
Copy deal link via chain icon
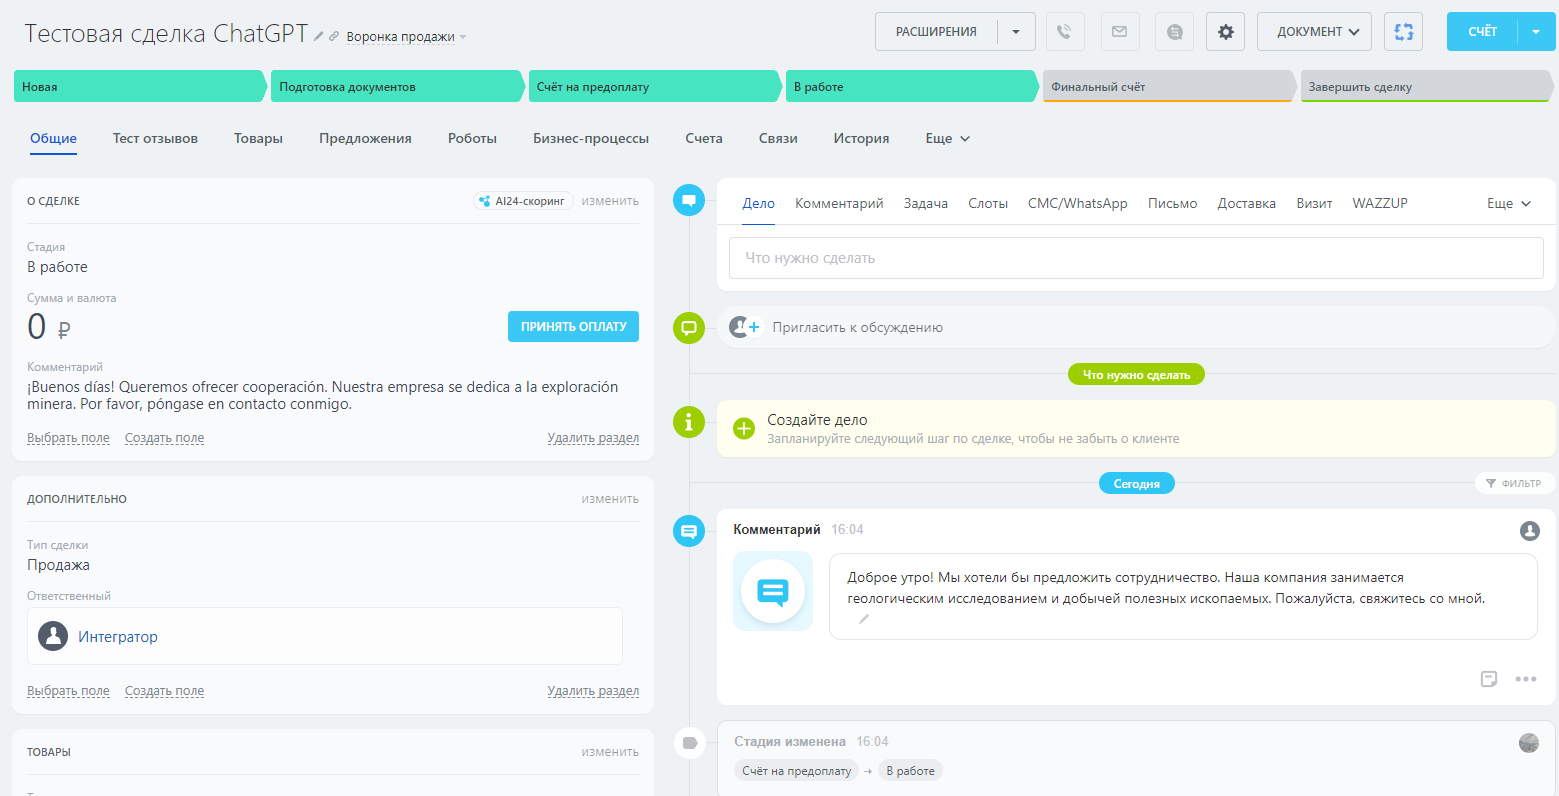(x=334, y=36)
